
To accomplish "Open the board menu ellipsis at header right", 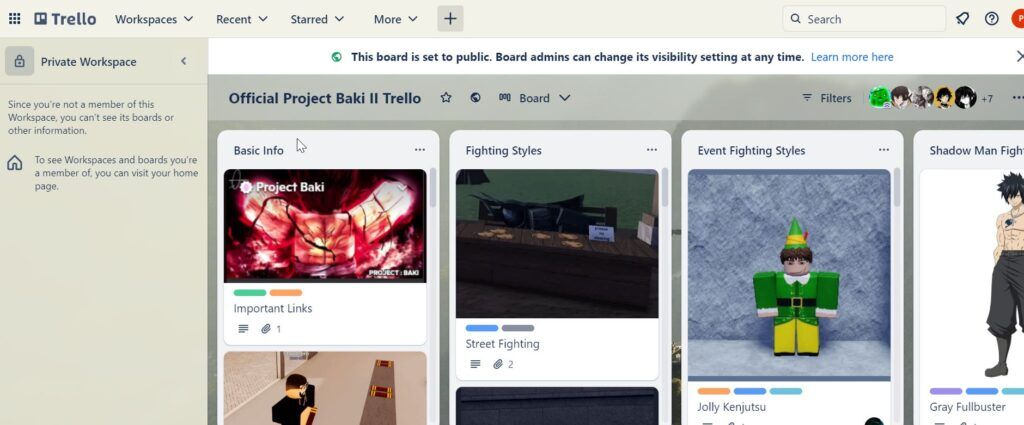I will (x=1017, y=98).
